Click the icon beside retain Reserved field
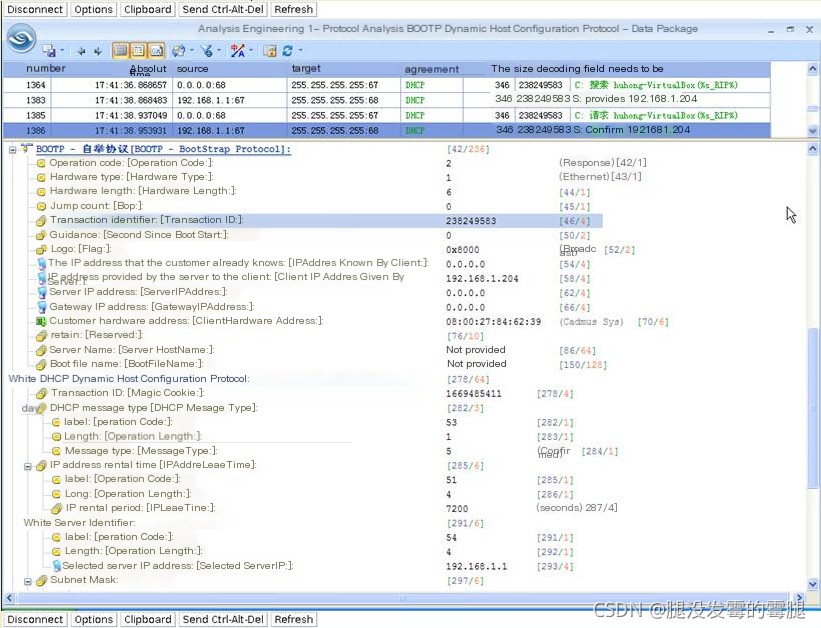 click(x=41, y=336)
